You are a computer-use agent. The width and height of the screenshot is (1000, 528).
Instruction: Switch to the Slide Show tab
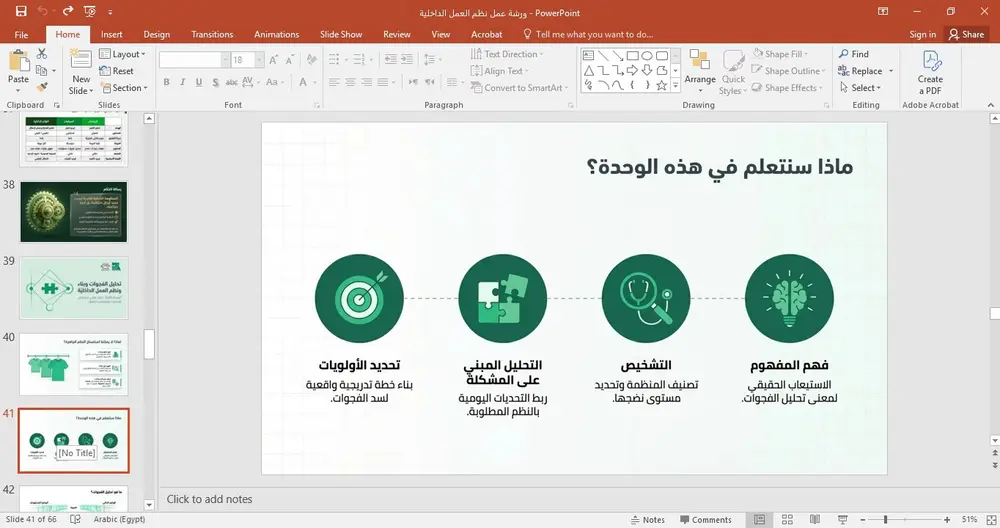pyautogui.click(x=341, y=34)
